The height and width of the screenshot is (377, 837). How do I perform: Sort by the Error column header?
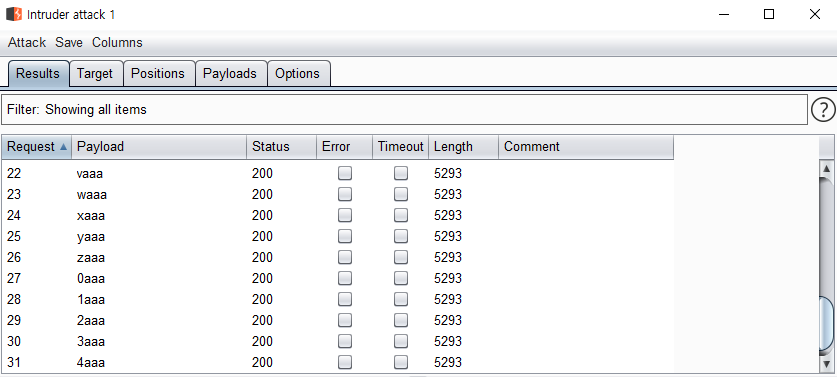point(344,147)
